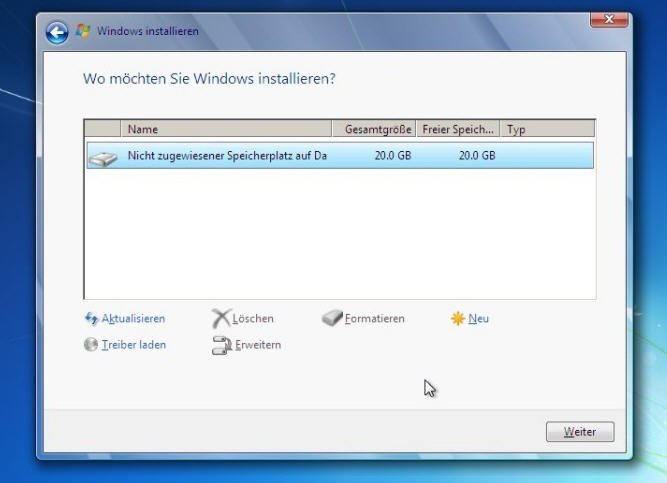Click the Formatieren link
Image resolution: width=667 pixels, height=483 pixels.
374,318
